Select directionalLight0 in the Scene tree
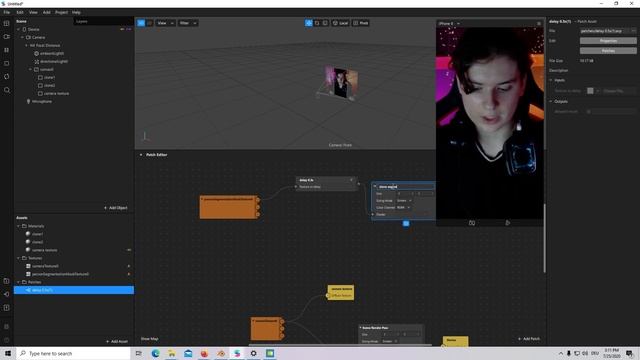Viewport: 640px width, 360px height. pos(54,61)
